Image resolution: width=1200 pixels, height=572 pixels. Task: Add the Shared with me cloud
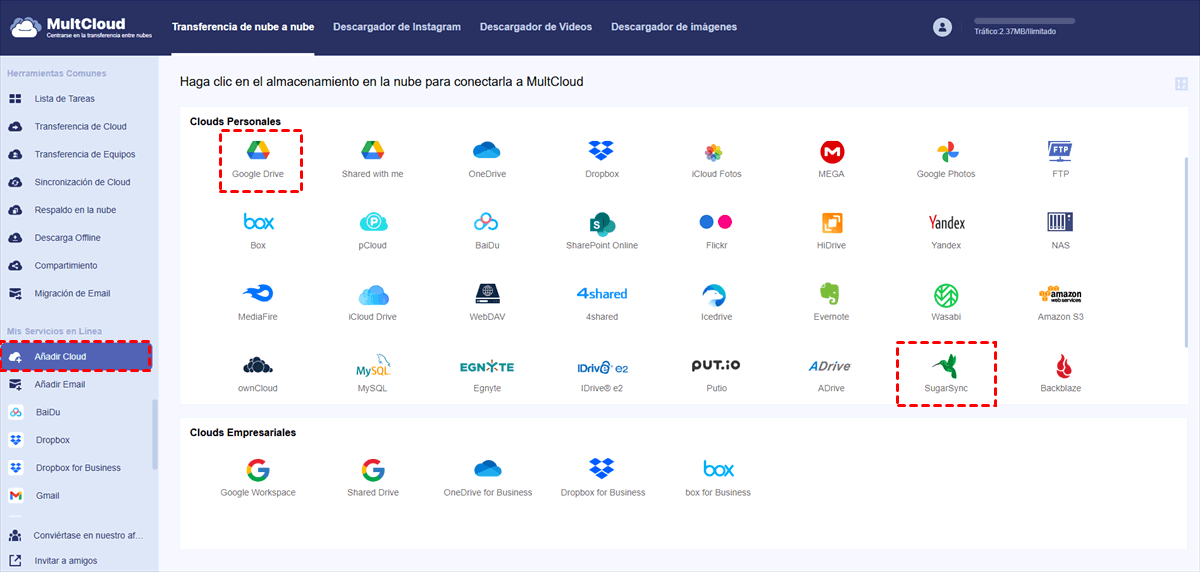(x=372, y=160)
